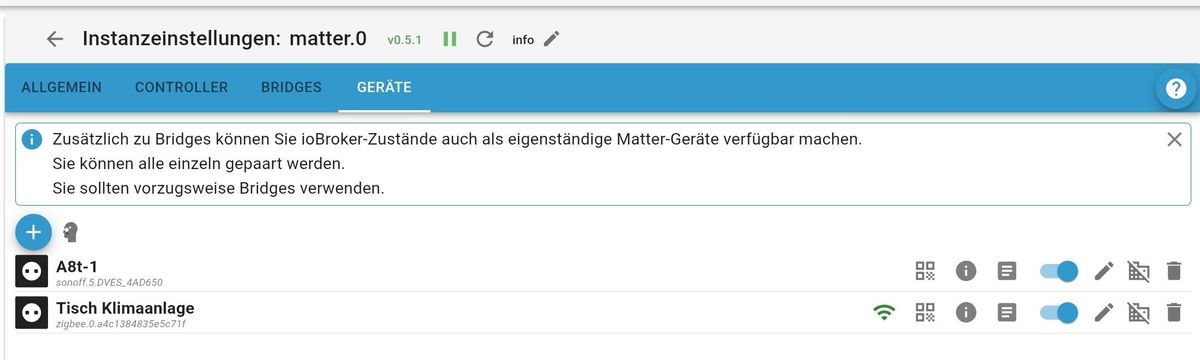The height and width of the screenshot is (360, 1200).
Task: Restart the matter.0 instance
Action: point(485,39)
